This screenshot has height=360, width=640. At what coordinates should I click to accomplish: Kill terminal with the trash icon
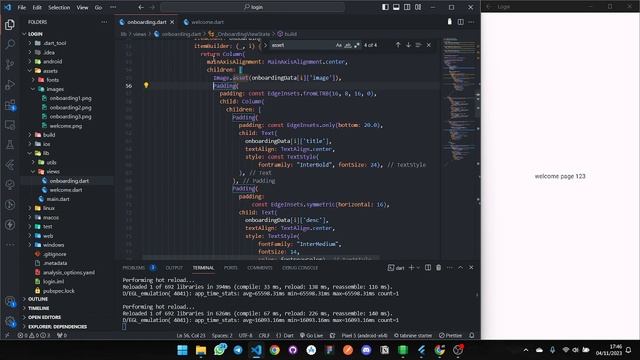coord(438,268)
